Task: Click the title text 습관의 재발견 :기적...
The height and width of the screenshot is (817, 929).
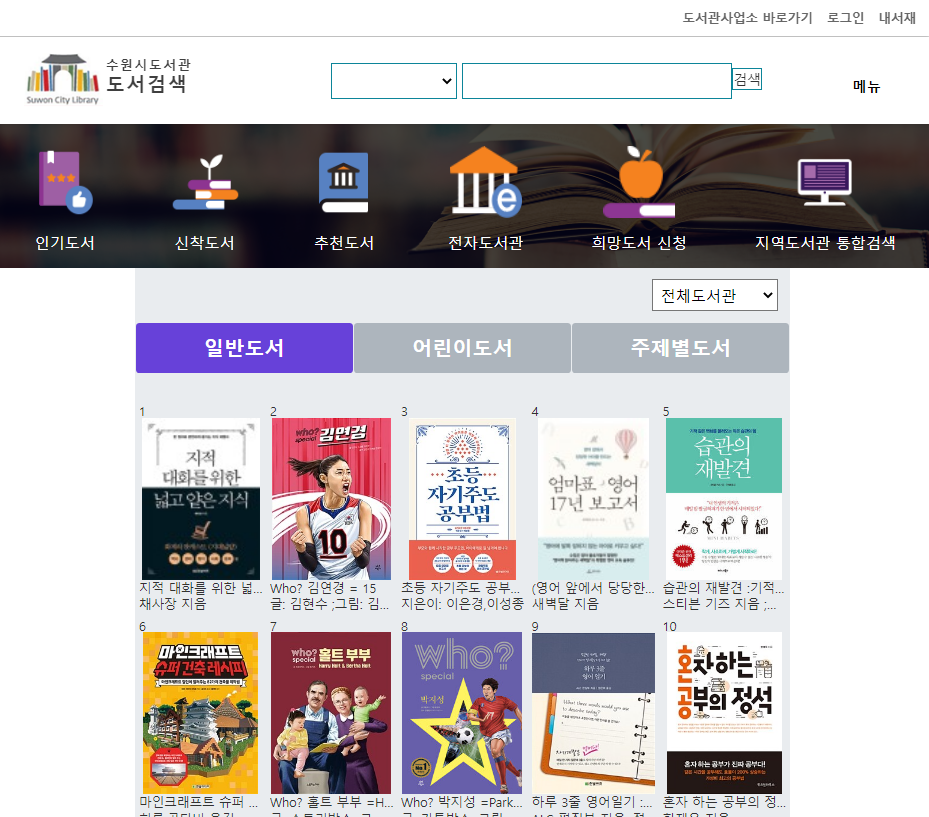Action: [723, 588]
